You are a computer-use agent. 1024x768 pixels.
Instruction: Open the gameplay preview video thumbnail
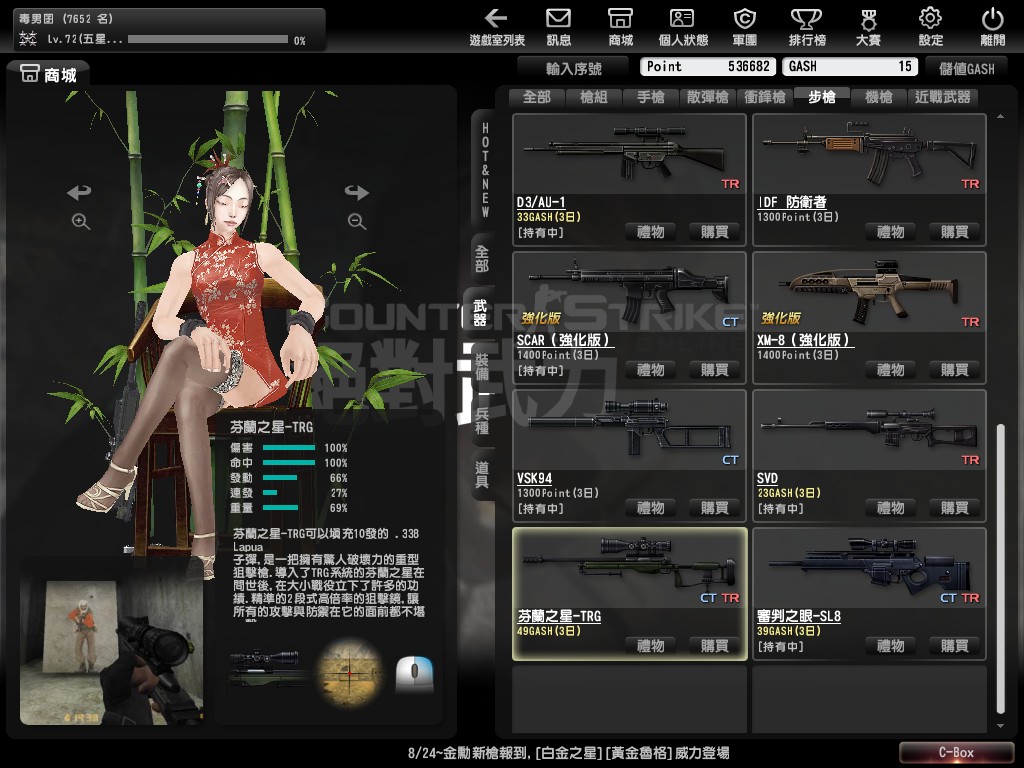[112, 652]
